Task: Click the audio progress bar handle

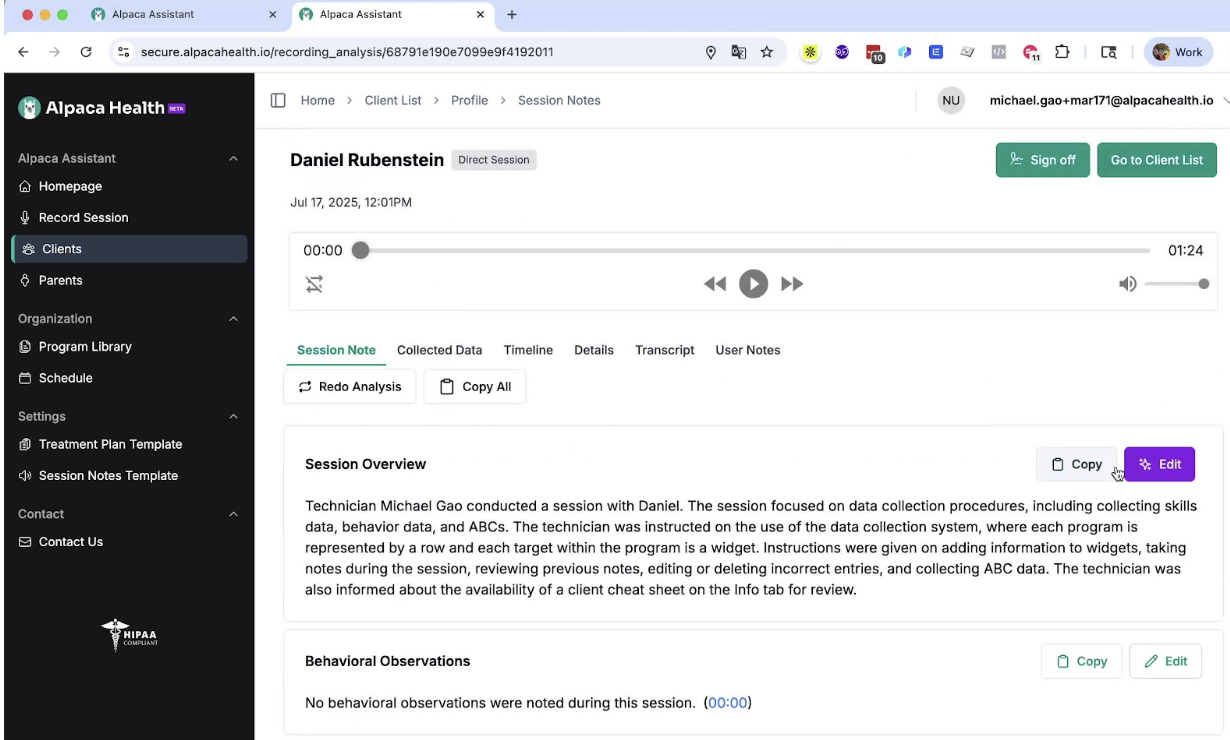Action: point(361,250)
